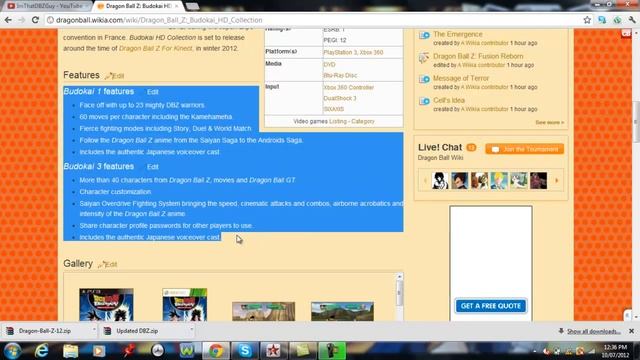Screen dimensions: 640x360
Task: Open The Emergence recent activity link
Action: tap(458, 34)
